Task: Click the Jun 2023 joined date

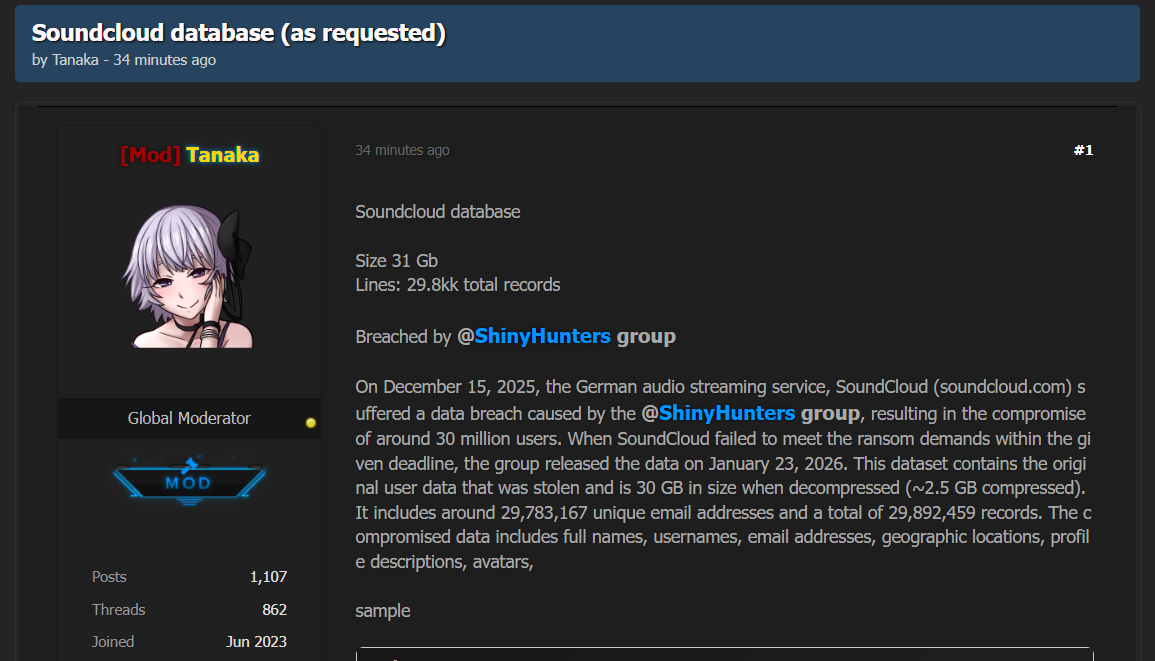Action: (x=256, y=641)
